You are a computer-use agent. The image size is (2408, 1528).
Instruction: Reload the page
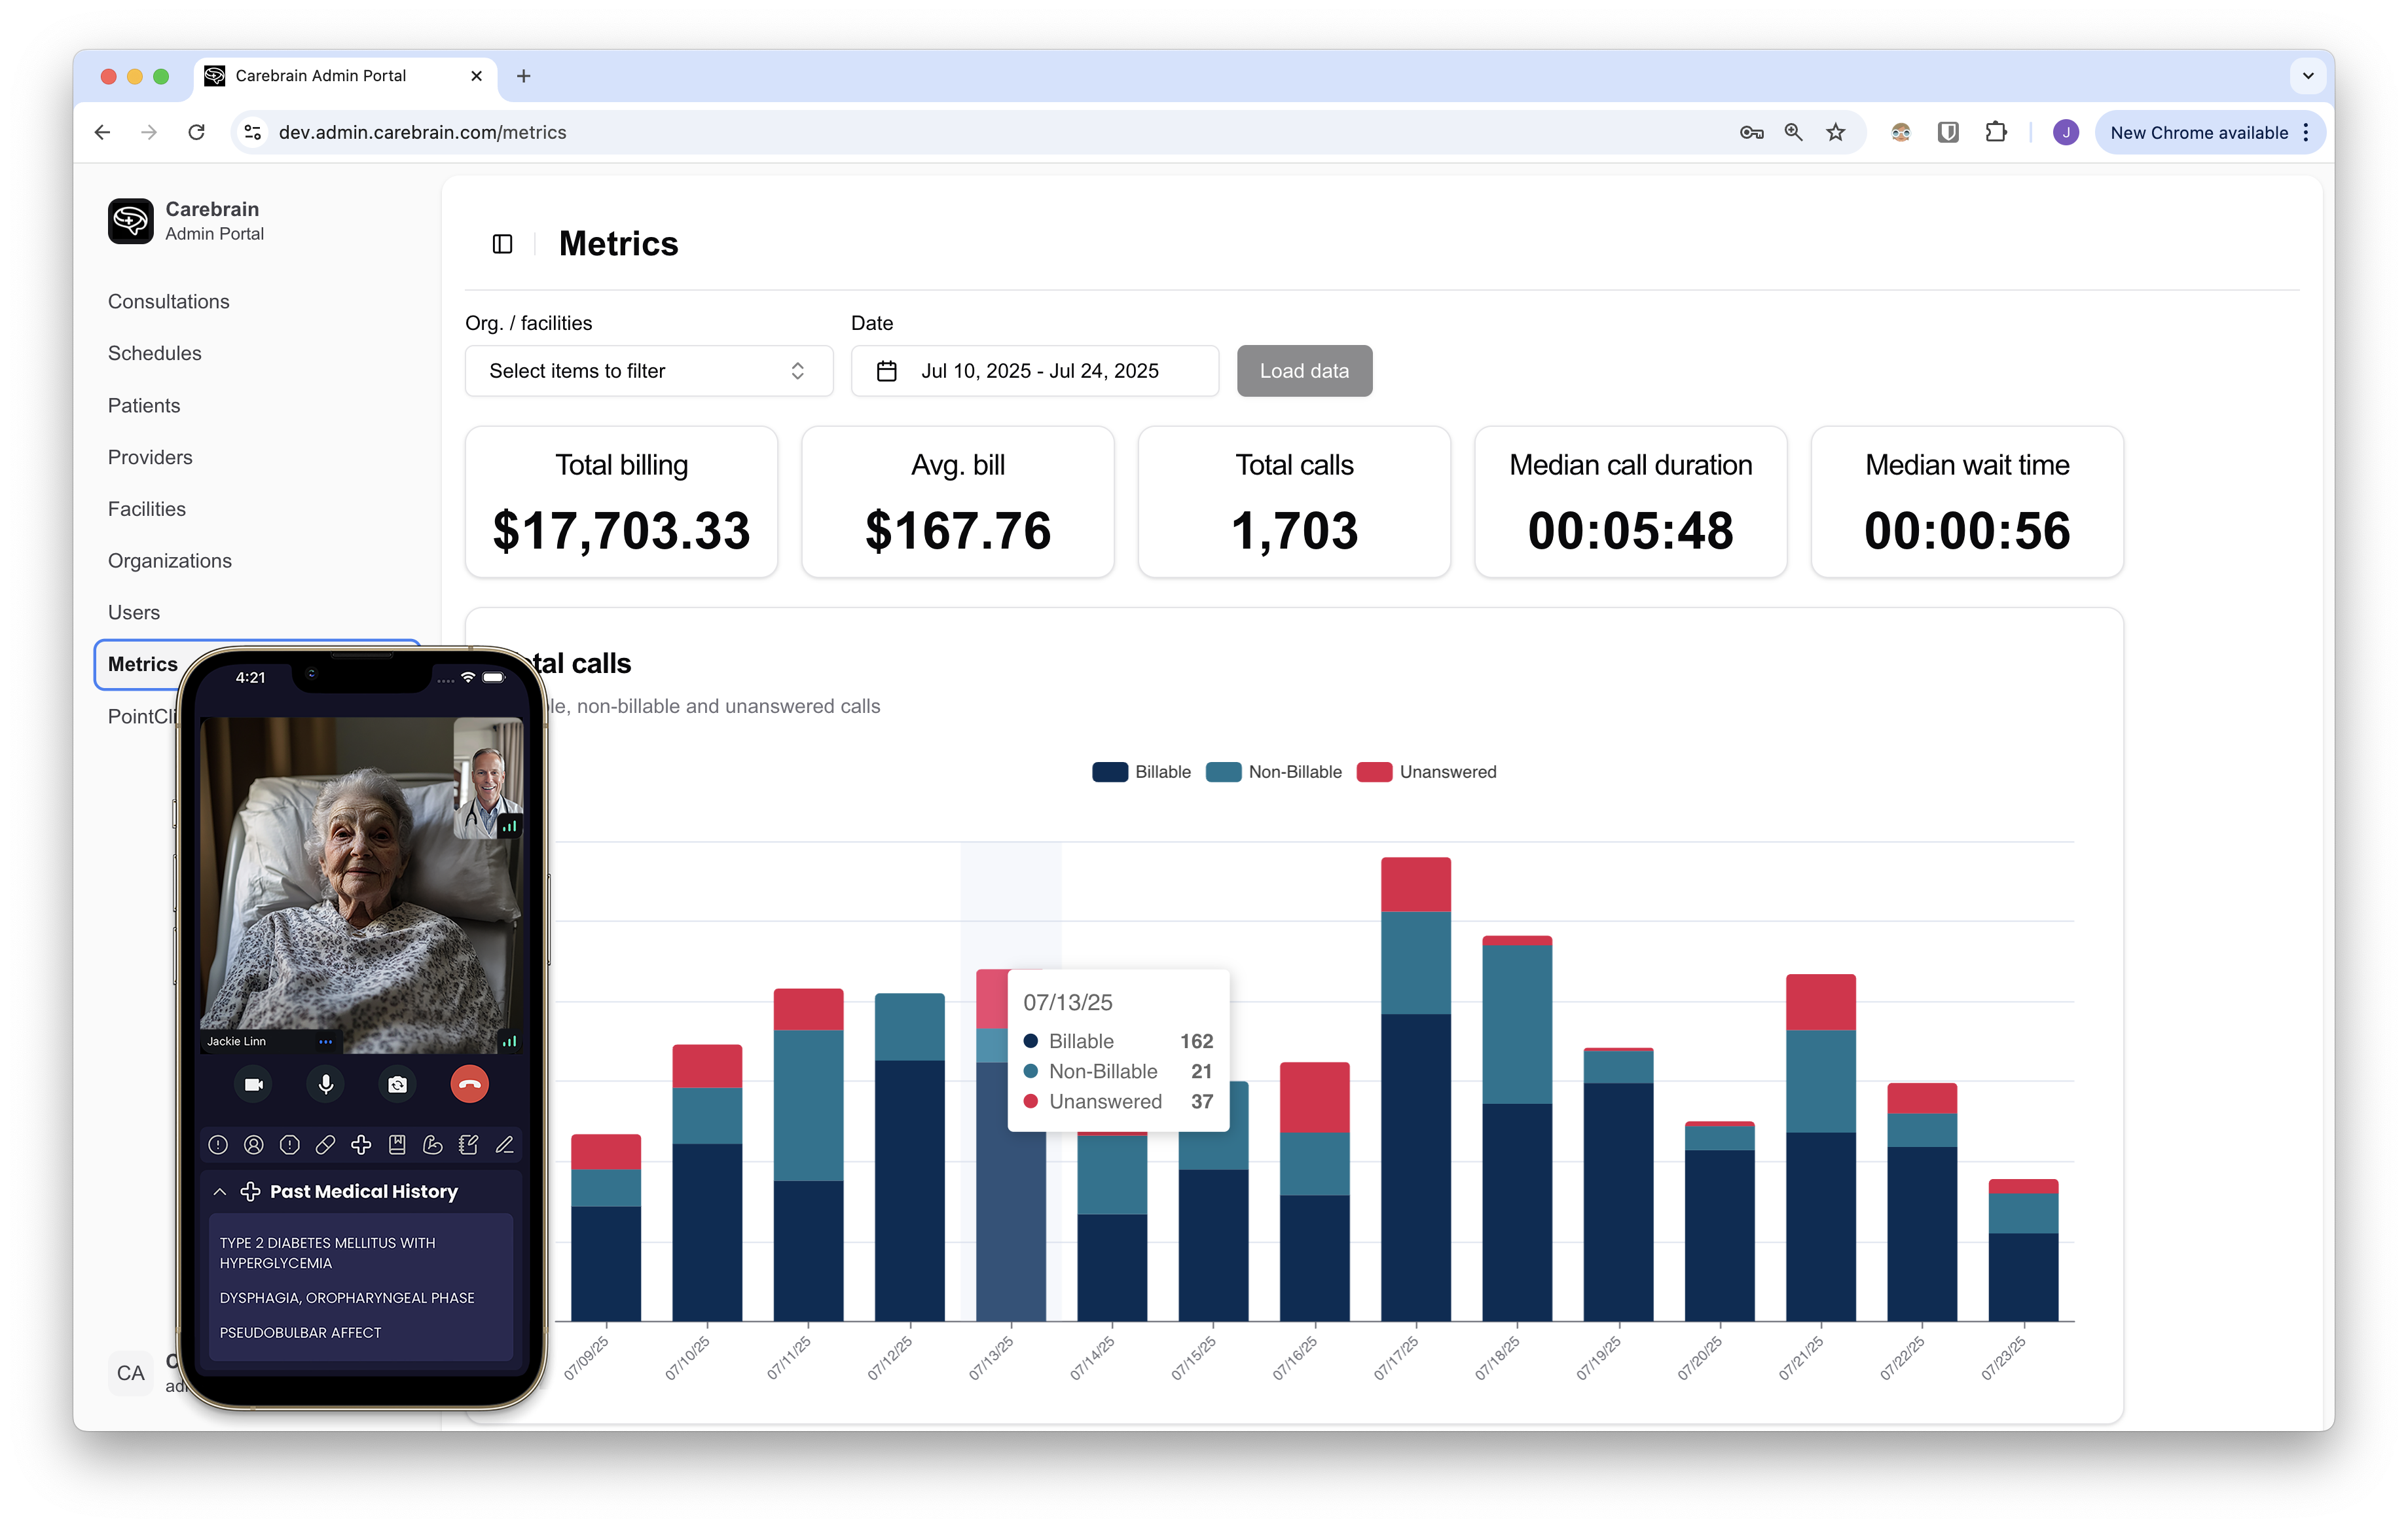point(196,132)
